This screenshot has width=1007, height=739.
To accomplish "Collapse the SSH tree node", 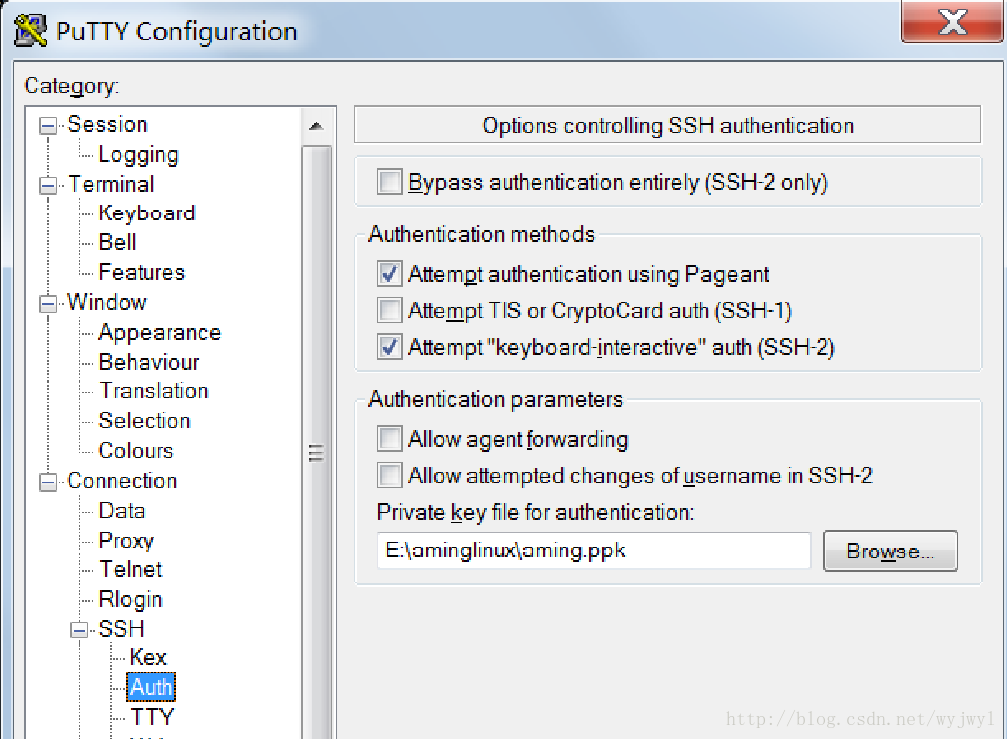I will (79, 630).
